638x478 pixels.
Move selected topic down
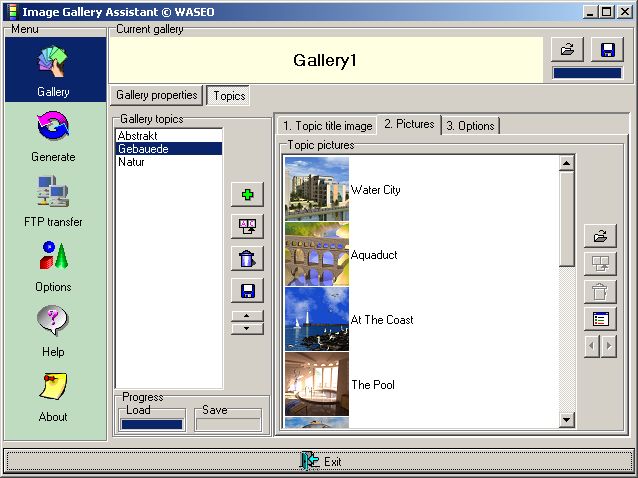tap(247, 329)
